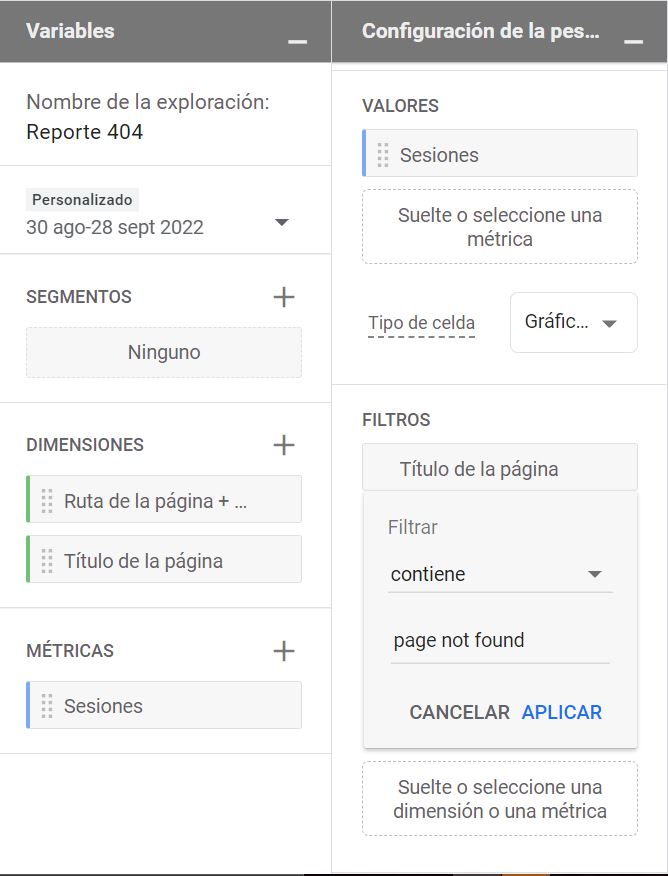668x876 pixels.
Task: Add a new segment with plus icon
Action: click(x=284, y=297)
